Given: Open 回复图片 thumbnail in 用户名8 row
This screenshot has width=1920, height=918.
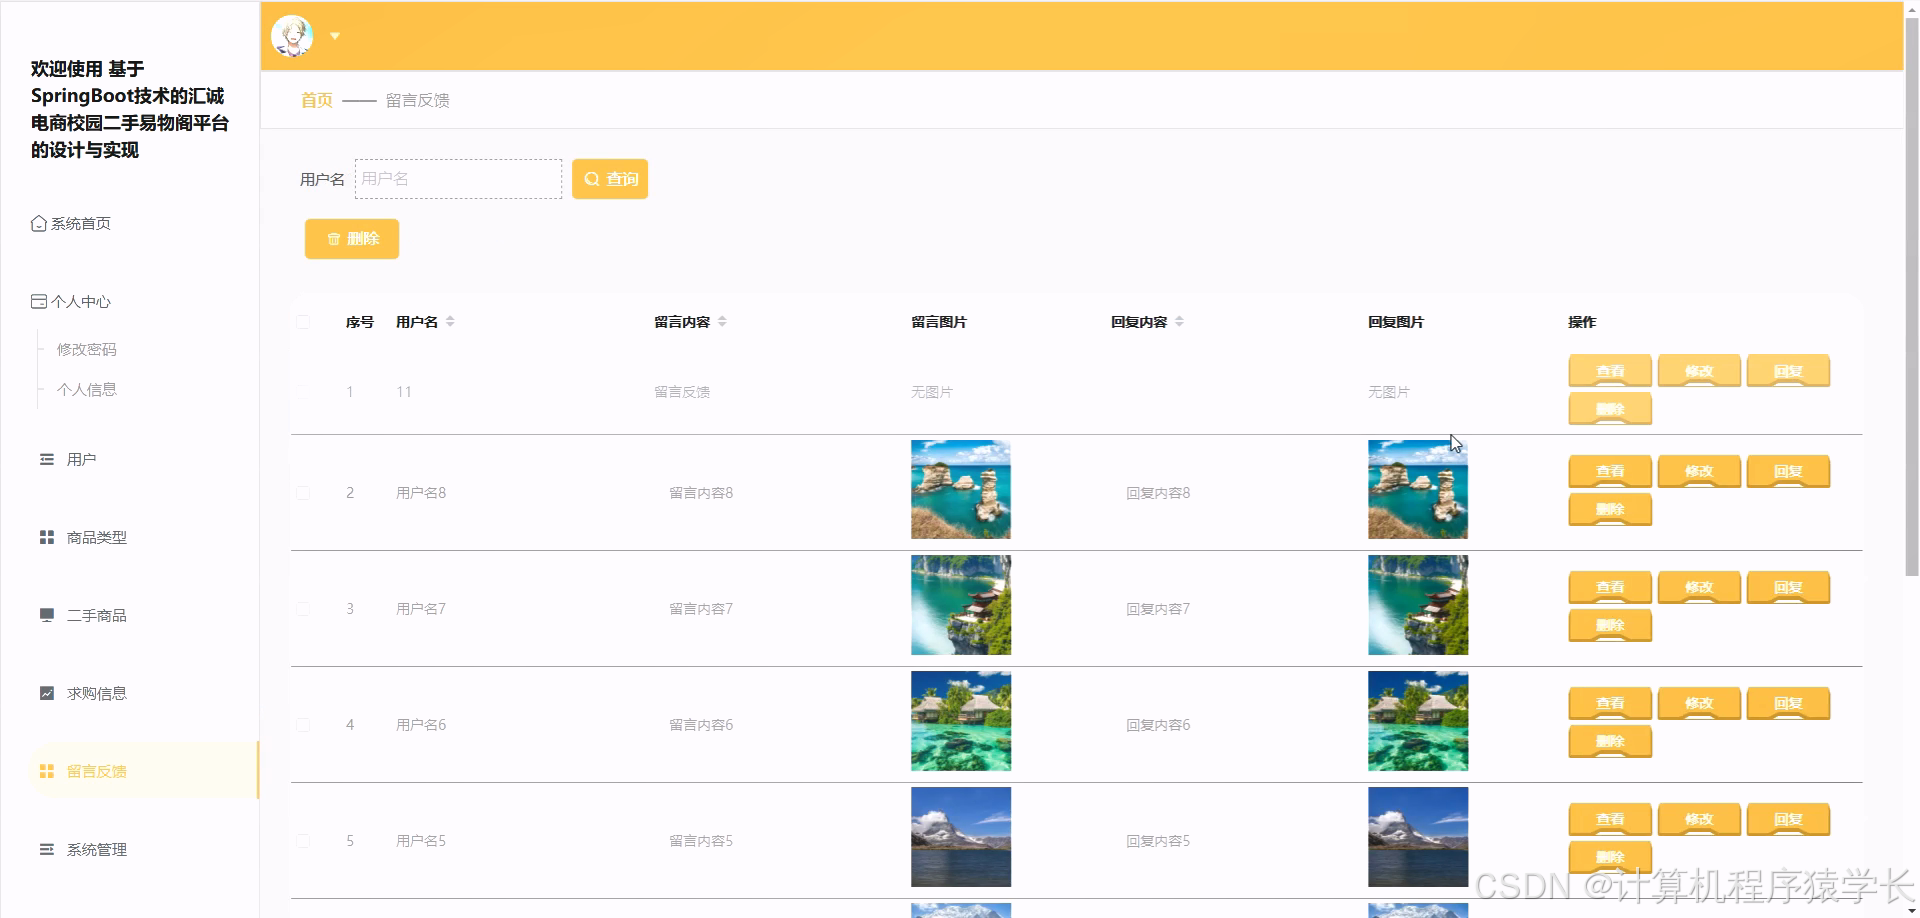Looking at the screenshot, I should click(1418, 490).
